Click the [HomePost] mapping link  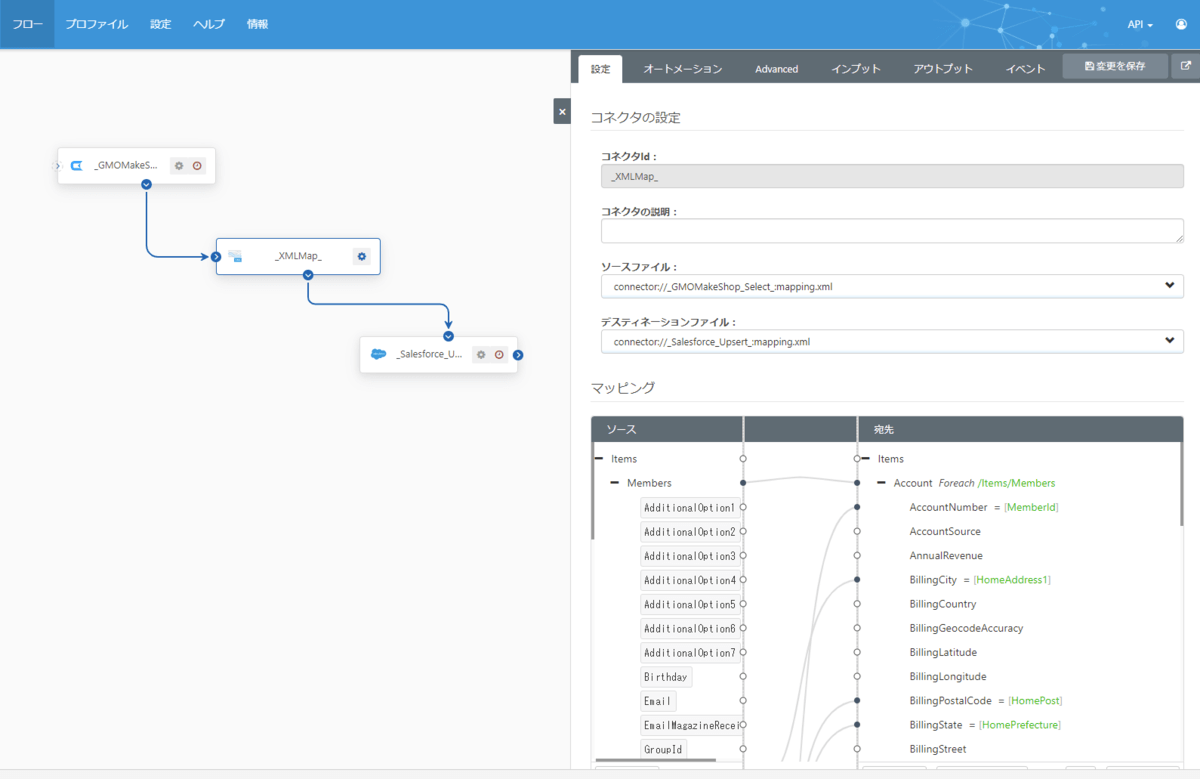pyautogui.click(x=1035, y=701)
